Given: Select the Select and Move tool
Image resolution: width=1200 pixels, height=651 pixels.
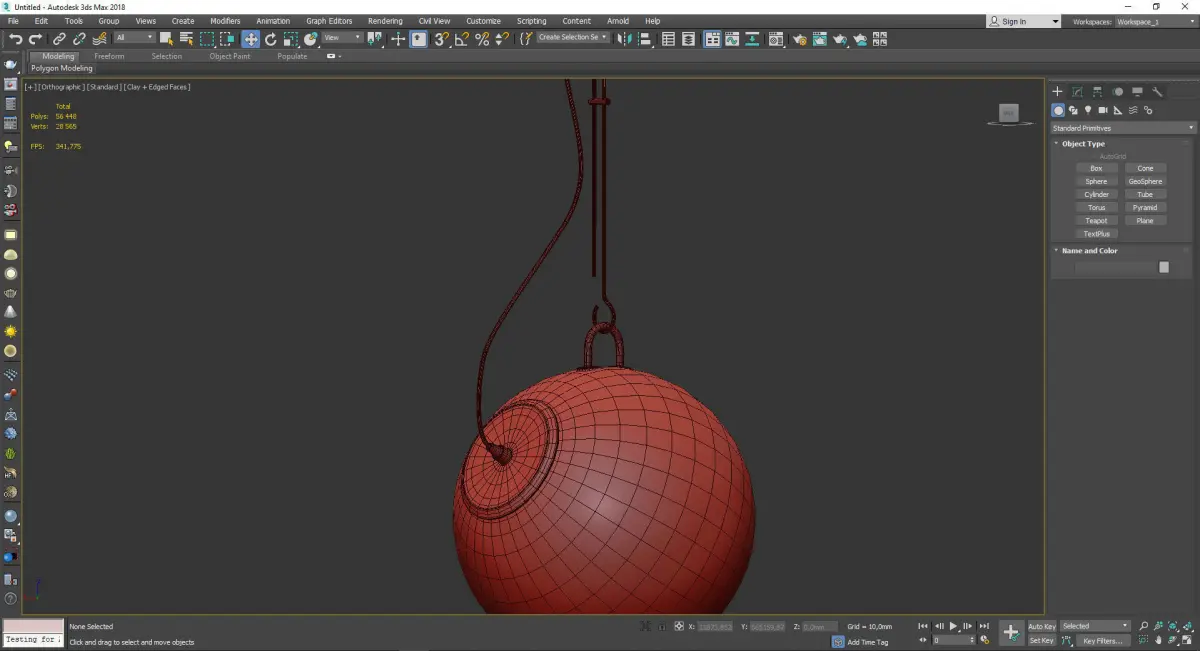Looking at the screenshot, I should point(250,39).
